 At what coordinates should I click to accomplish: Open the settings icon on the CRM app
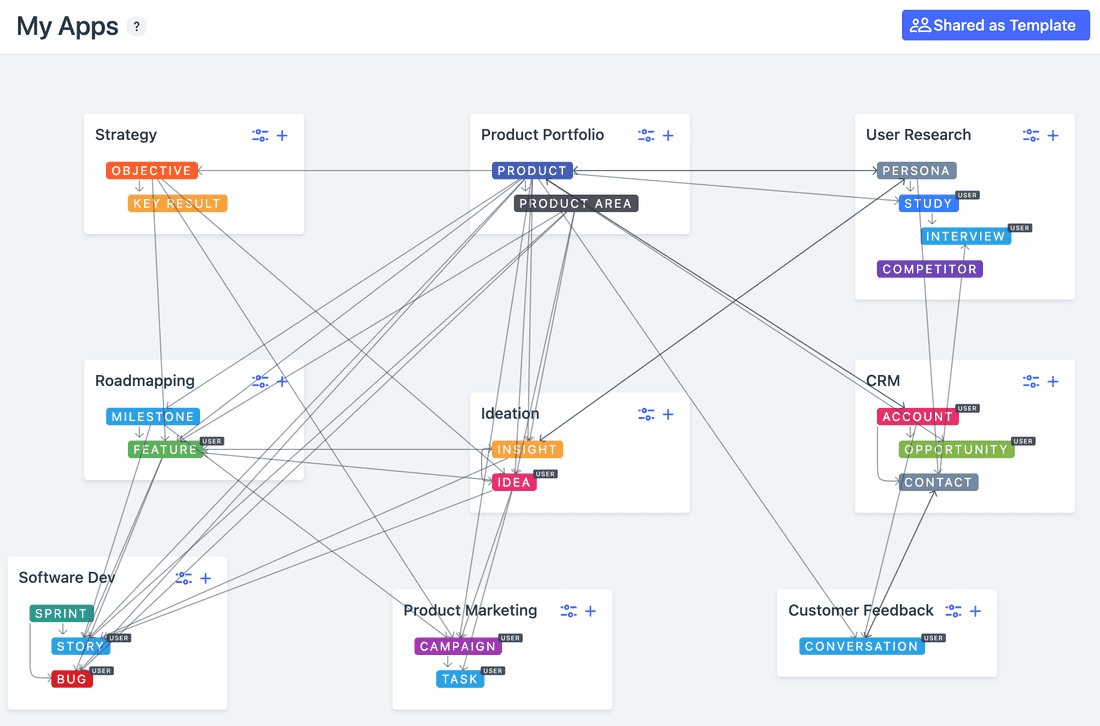click(1030, 381)
